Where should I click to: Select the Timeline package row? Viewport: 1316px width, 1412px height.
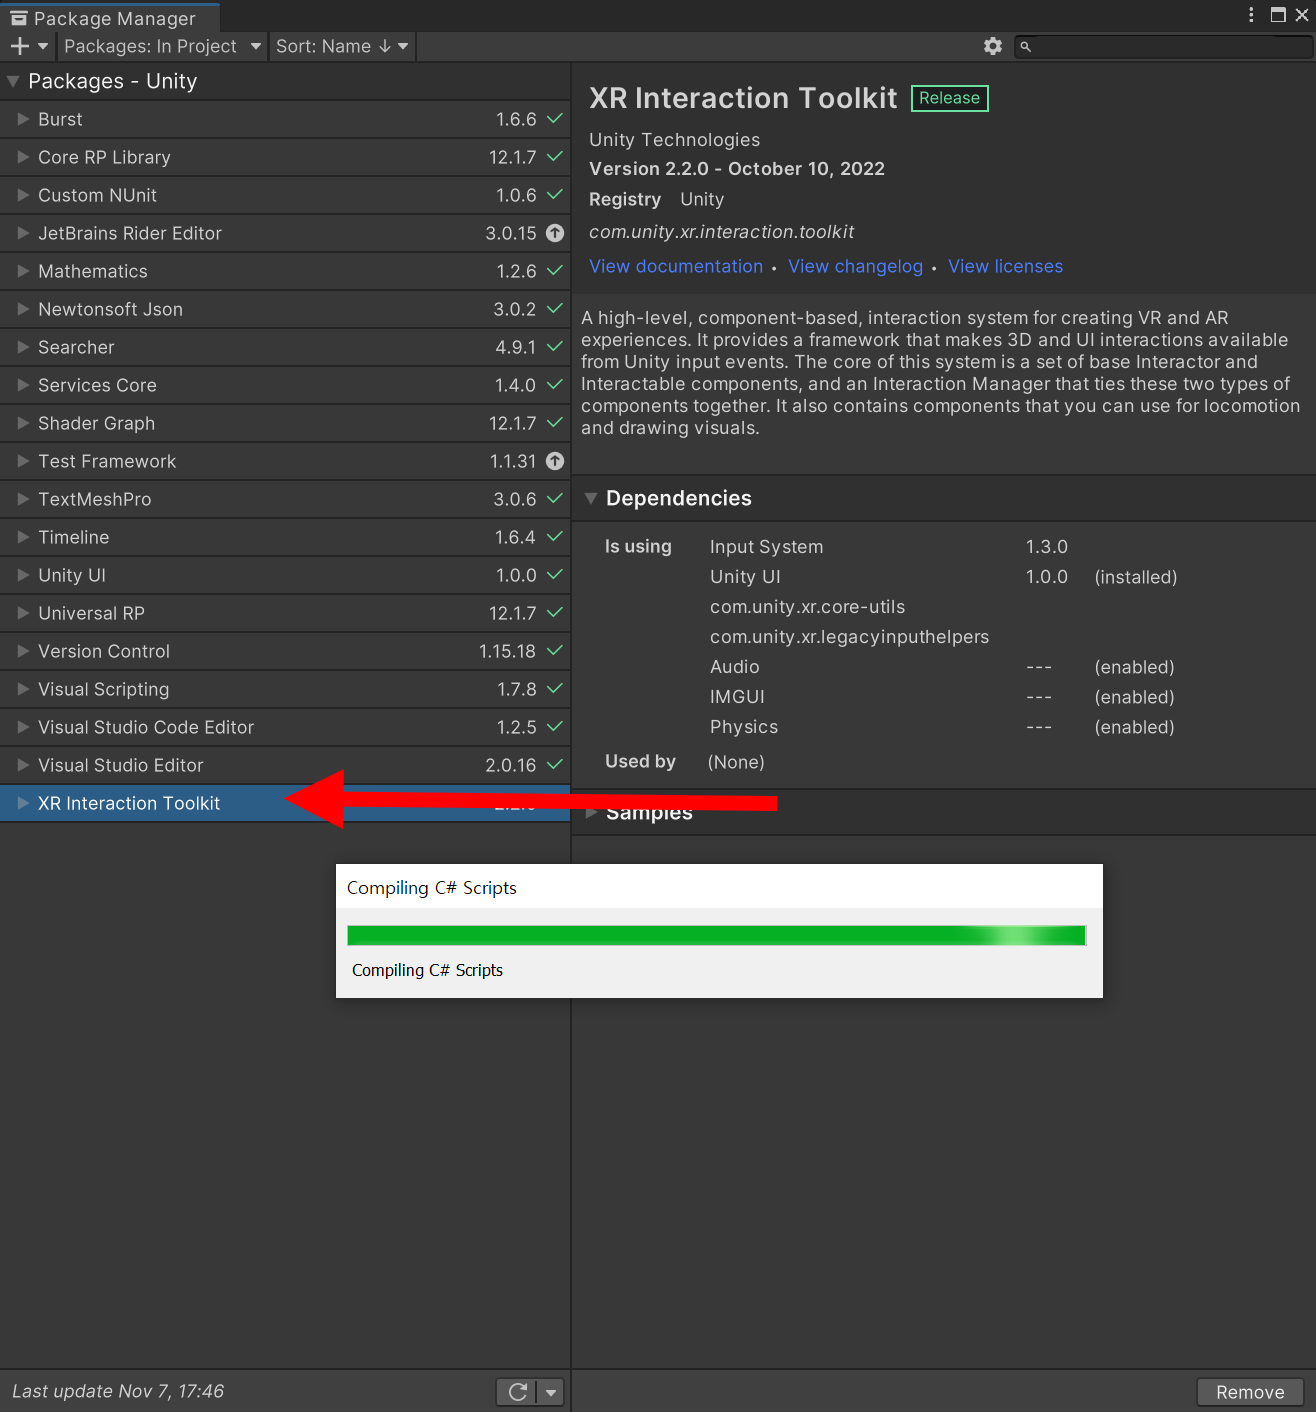(x=285, y=537)
